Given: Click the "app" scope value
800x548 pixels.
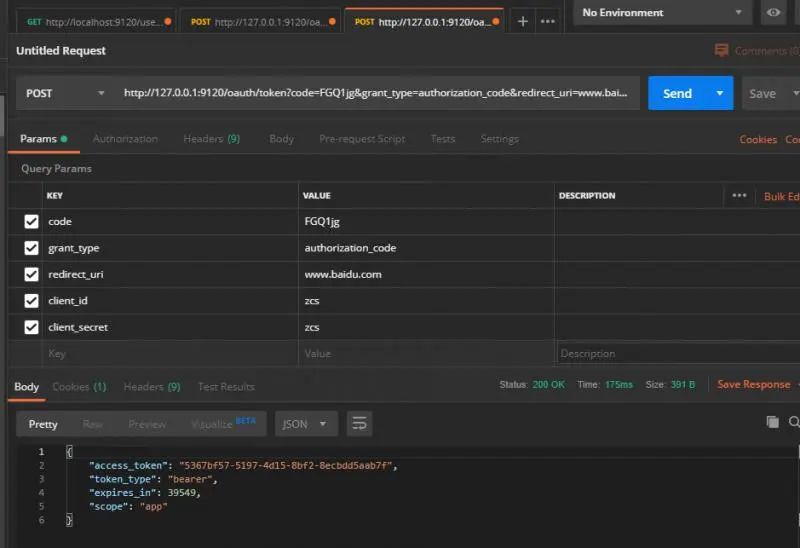Looking at the screenshot, I should pyautogui.click(x=154, y=506).
